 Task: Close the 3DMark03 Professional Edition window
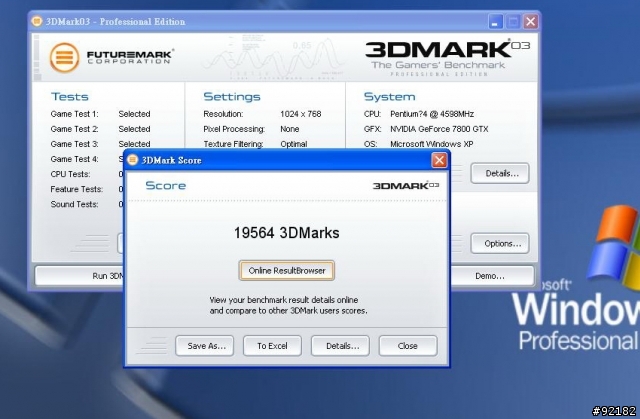coord(531,22)
